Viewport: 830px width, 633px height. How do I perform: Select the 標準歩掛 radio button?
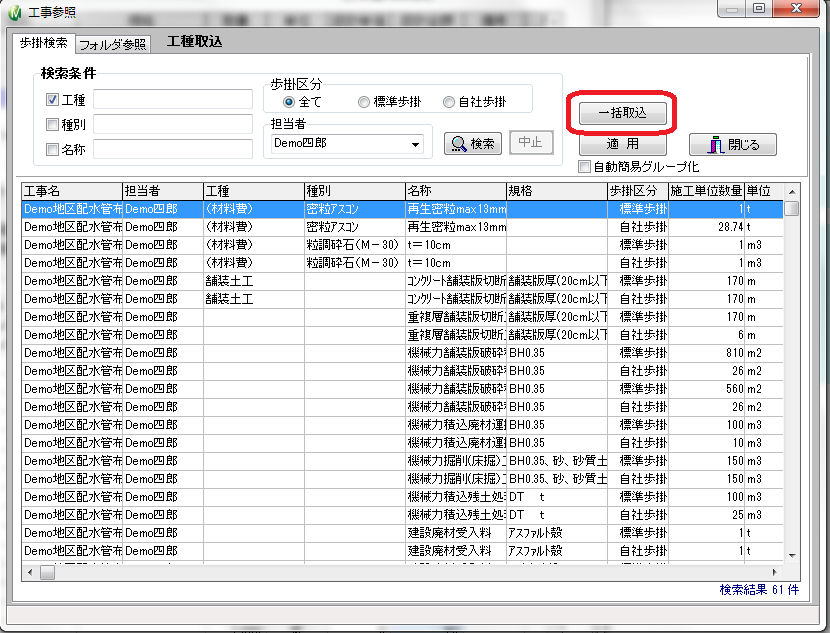[x=363, y=102]
